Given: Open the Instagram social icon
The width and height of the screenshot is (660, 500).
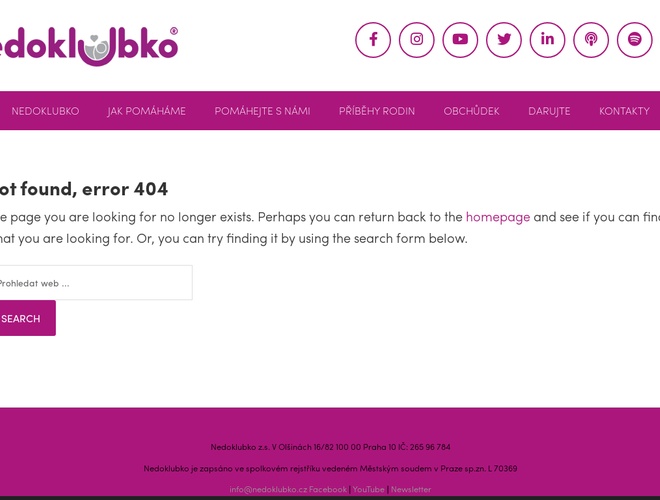Looking at the screenshot, I should tap(416, 40).
